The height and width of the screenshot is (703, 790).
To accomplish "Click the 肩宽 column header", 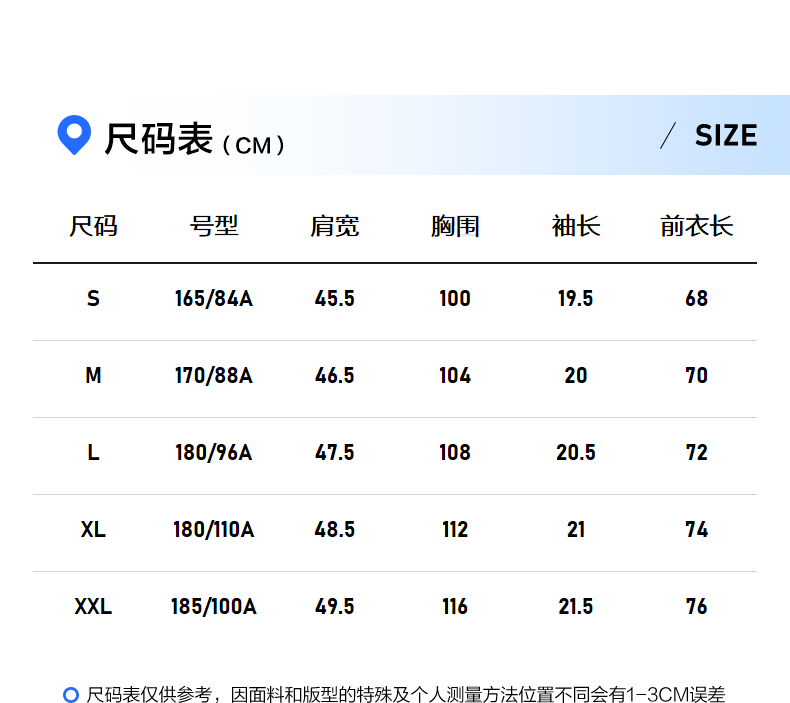I will click(335, 226).
